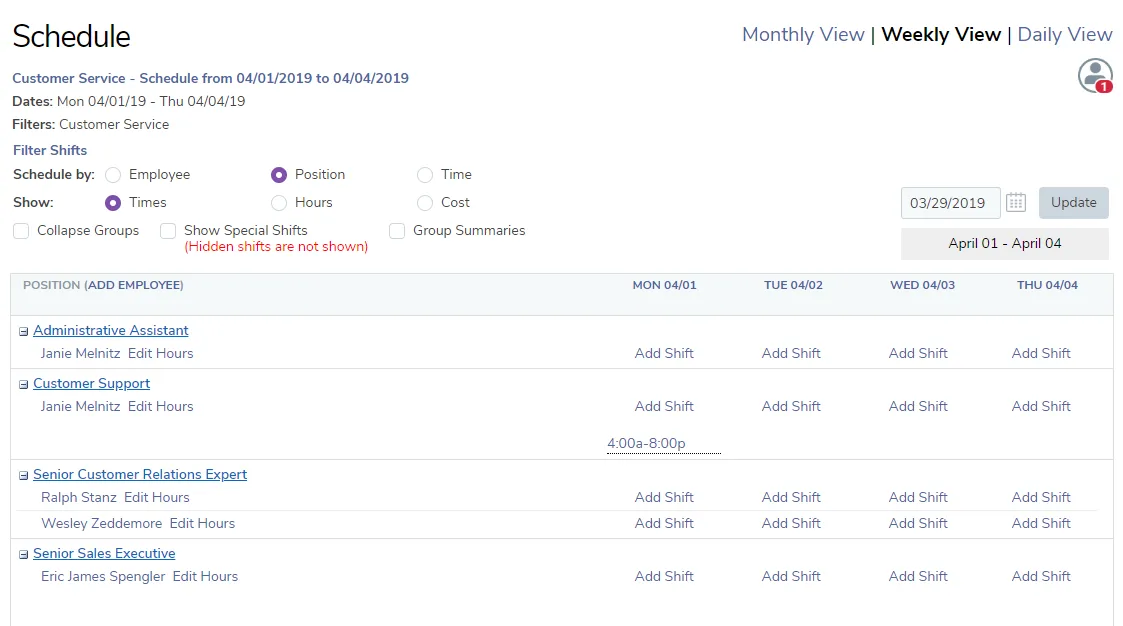Switch to Monthly View
The image size is (1123, 626).
(x=803, y=34)
